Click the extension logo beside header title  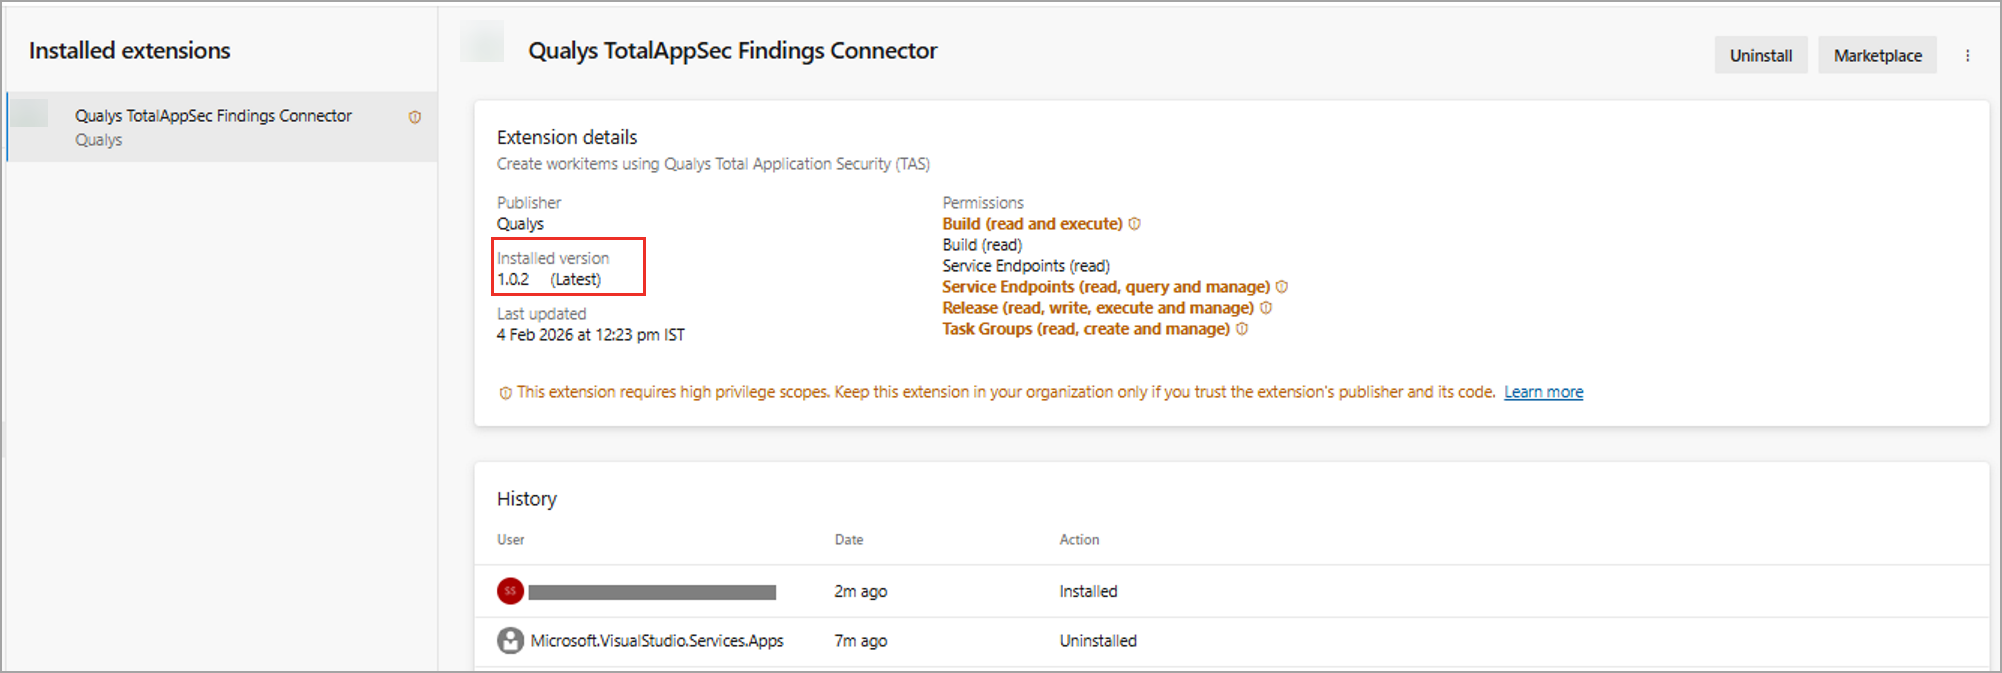coord(482,43)
